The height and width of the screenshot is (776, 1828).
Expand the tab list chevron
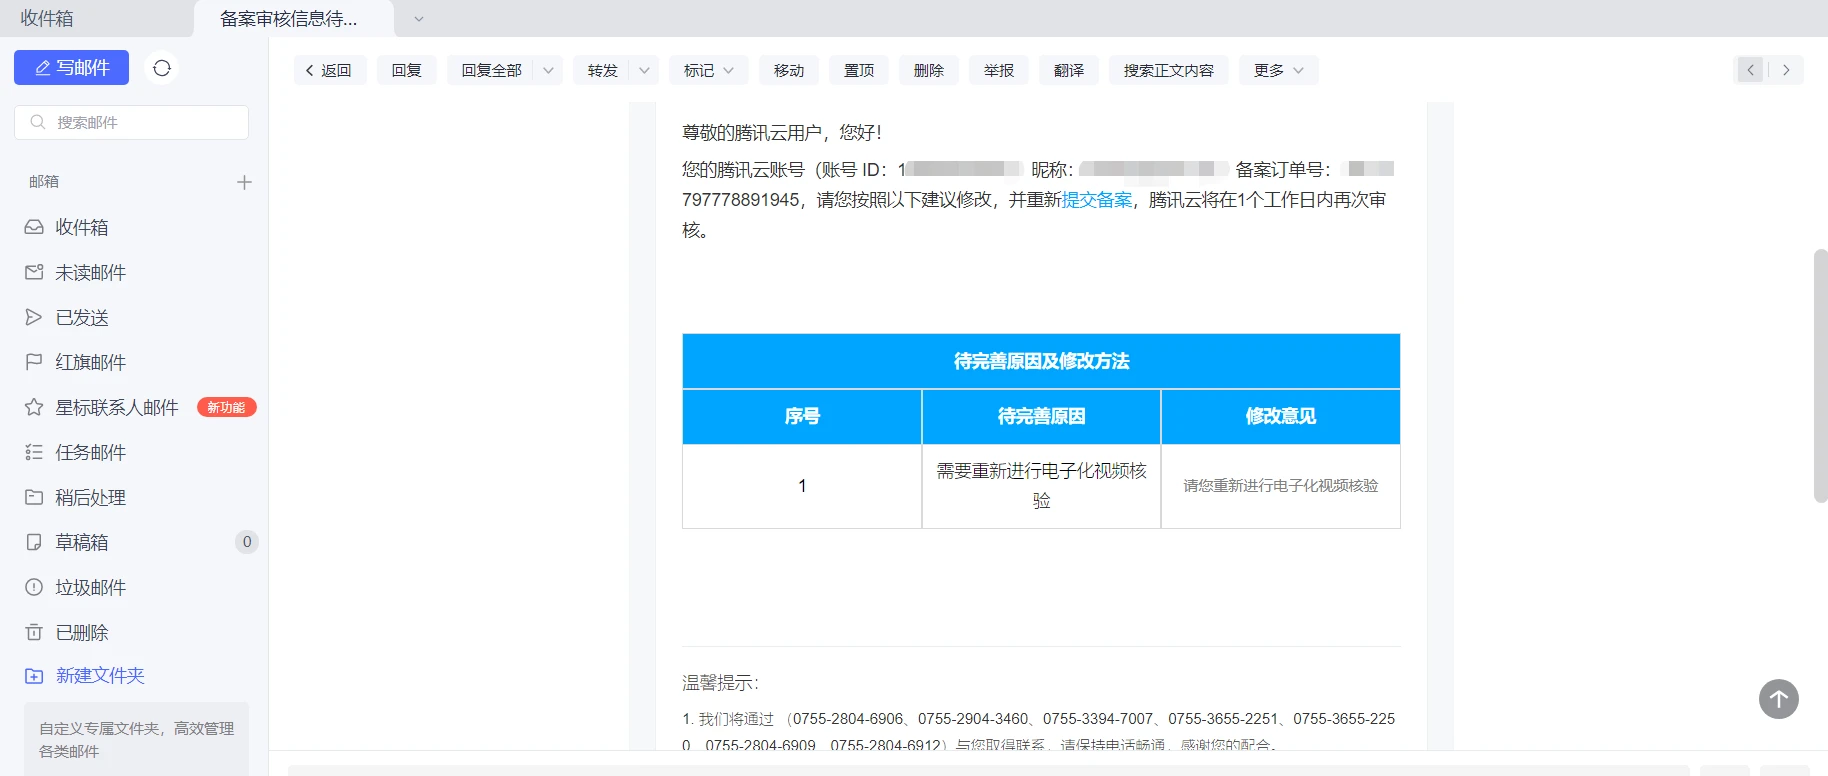click(x=419, y=19)
